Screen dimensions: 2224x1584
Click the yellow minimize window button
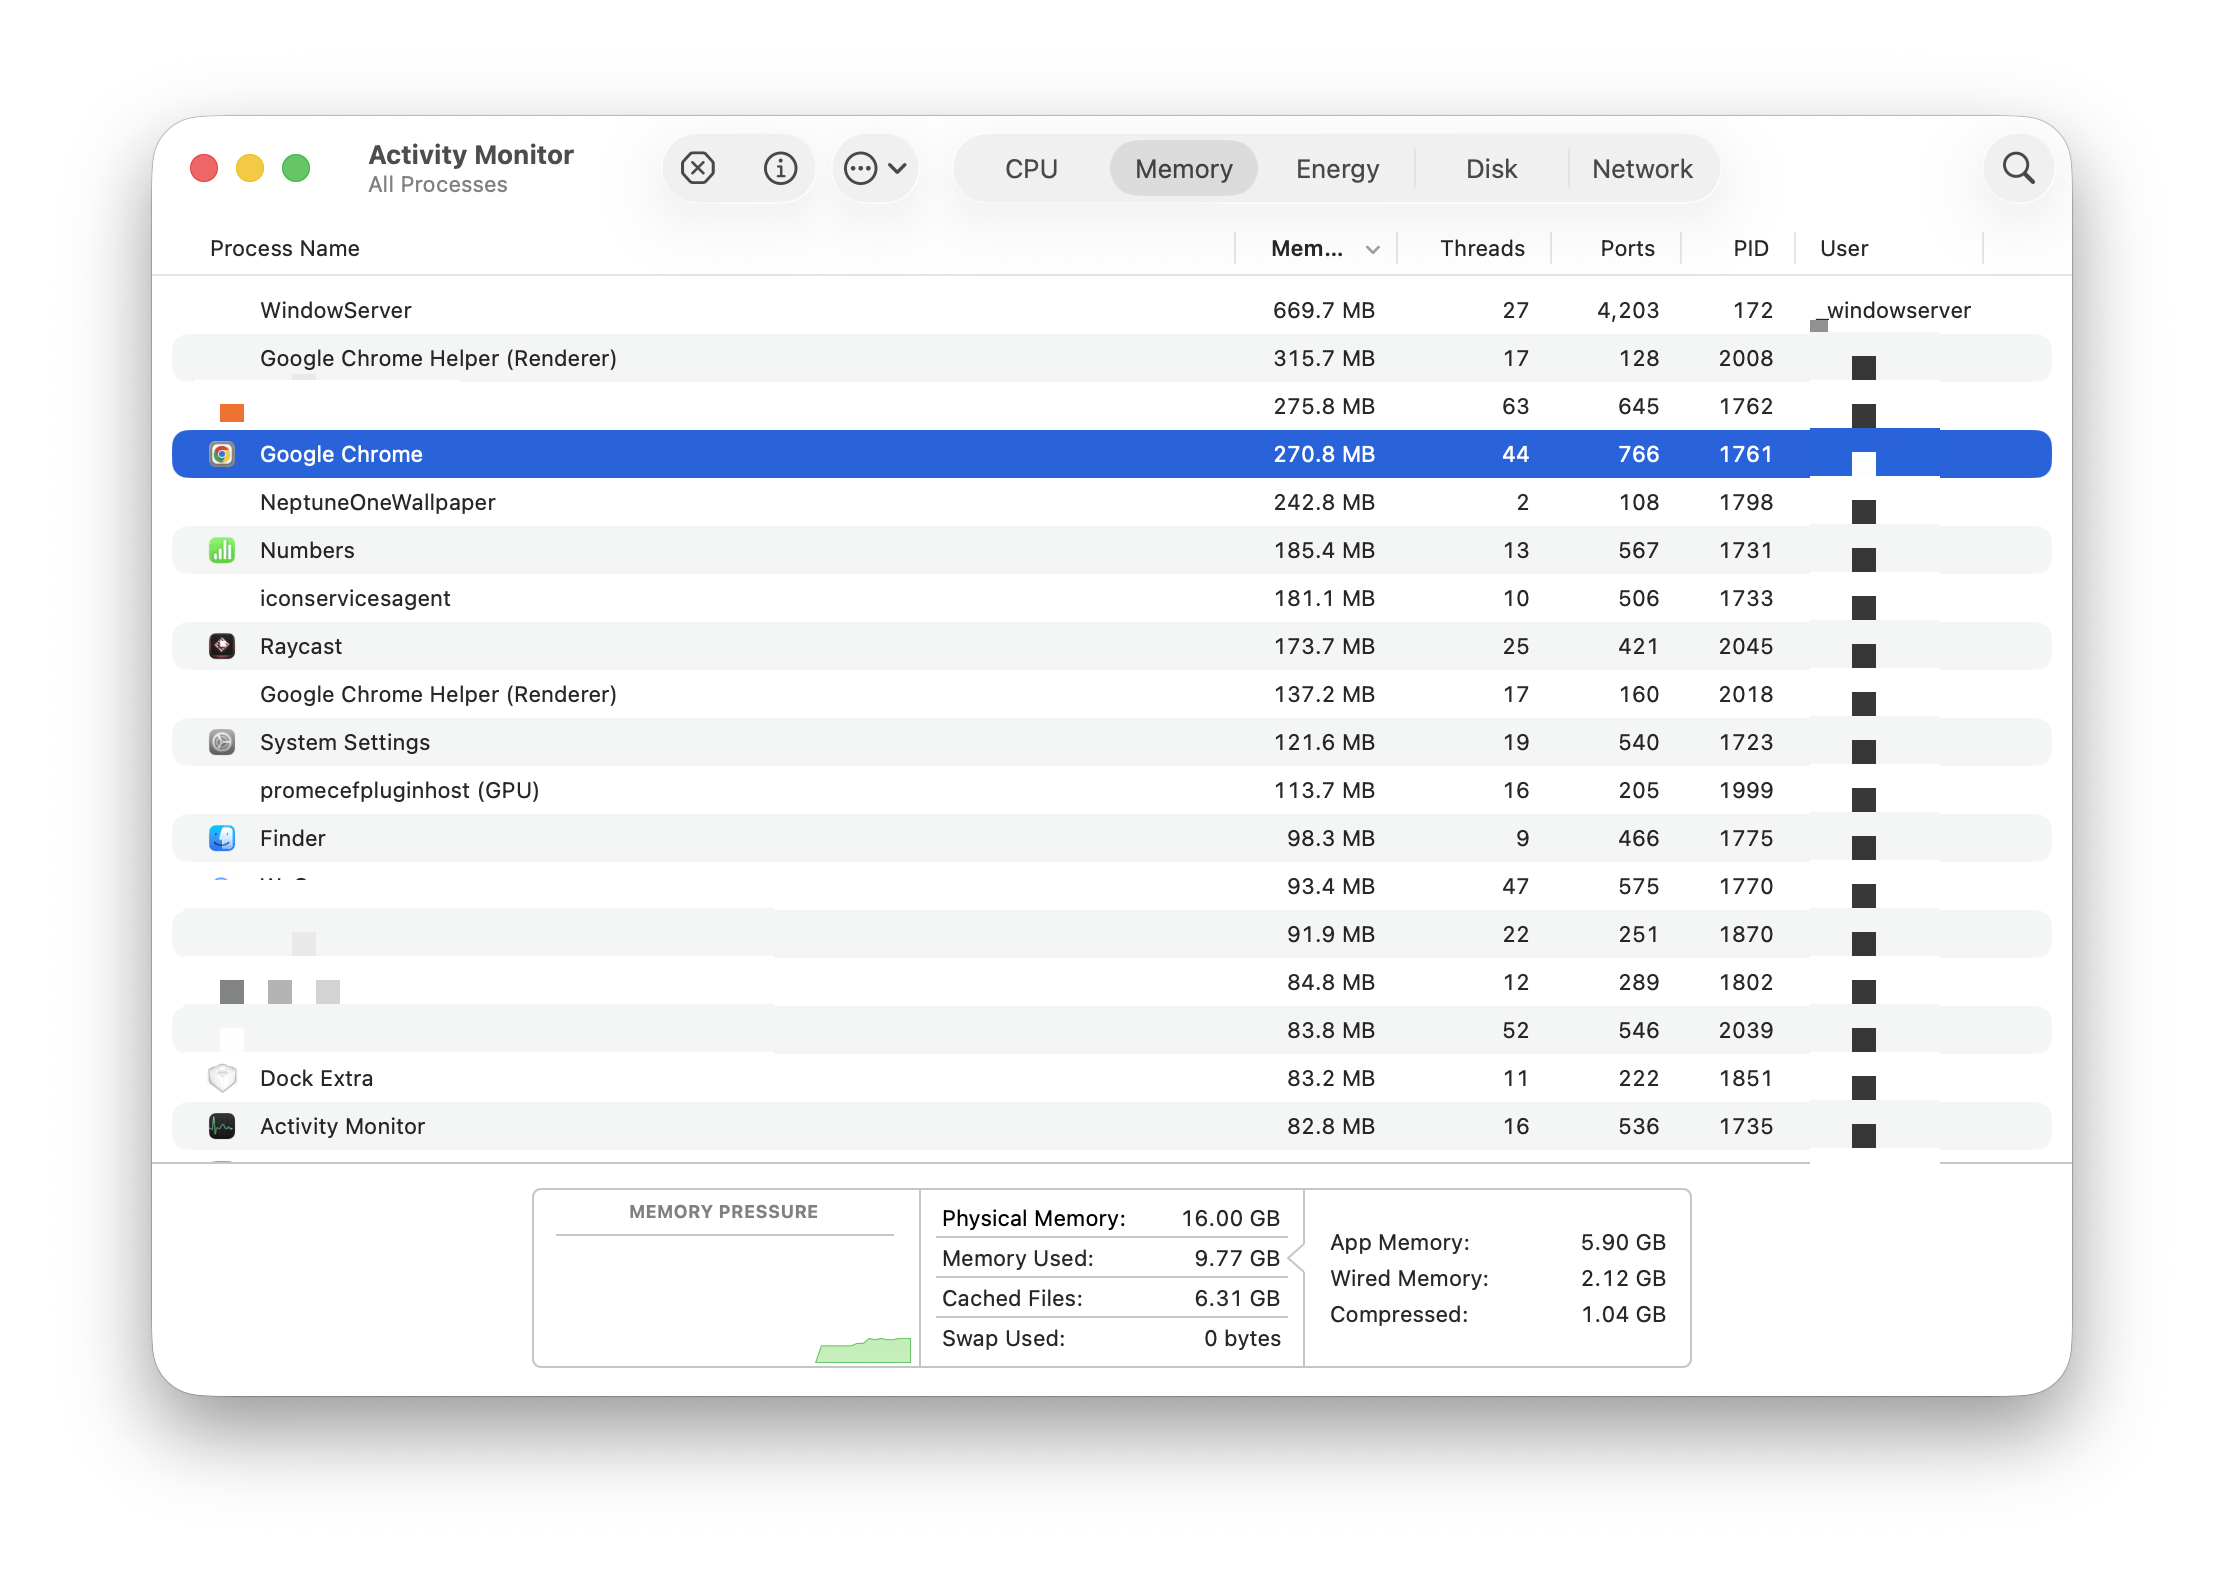click(x=250, y=168)
